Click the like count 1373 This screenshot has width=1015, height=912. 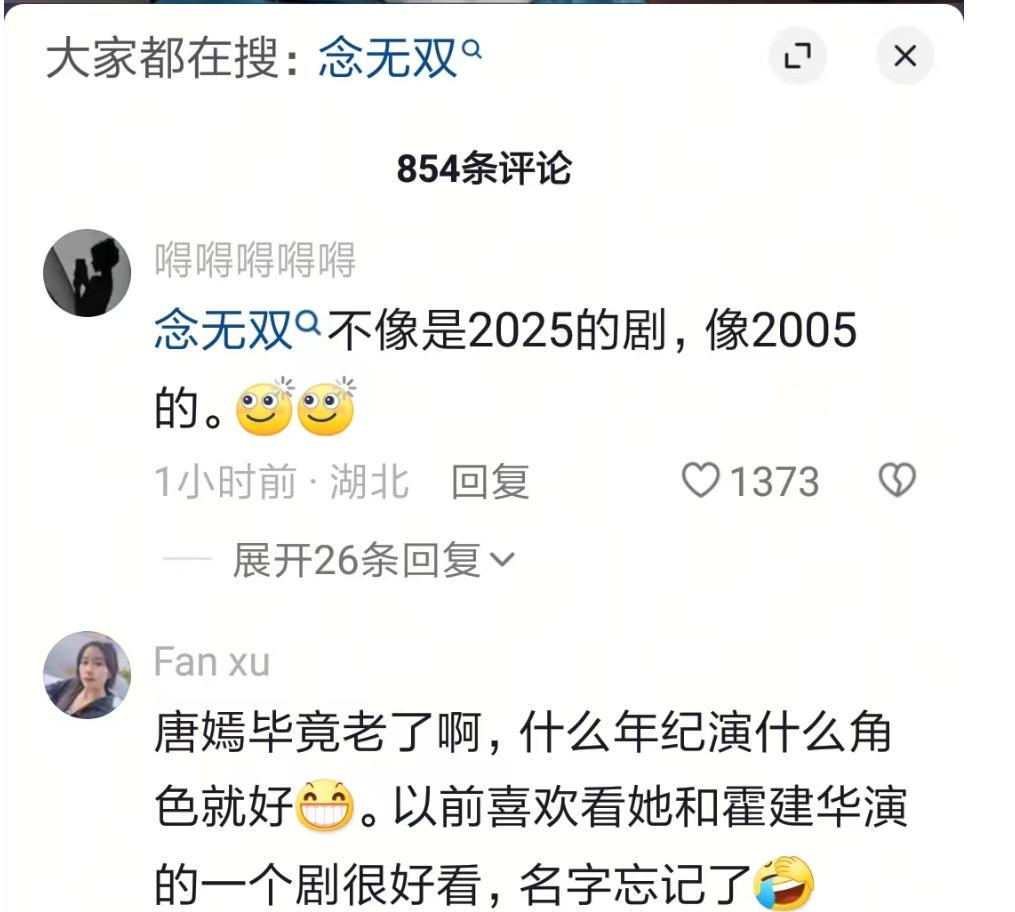774,482
